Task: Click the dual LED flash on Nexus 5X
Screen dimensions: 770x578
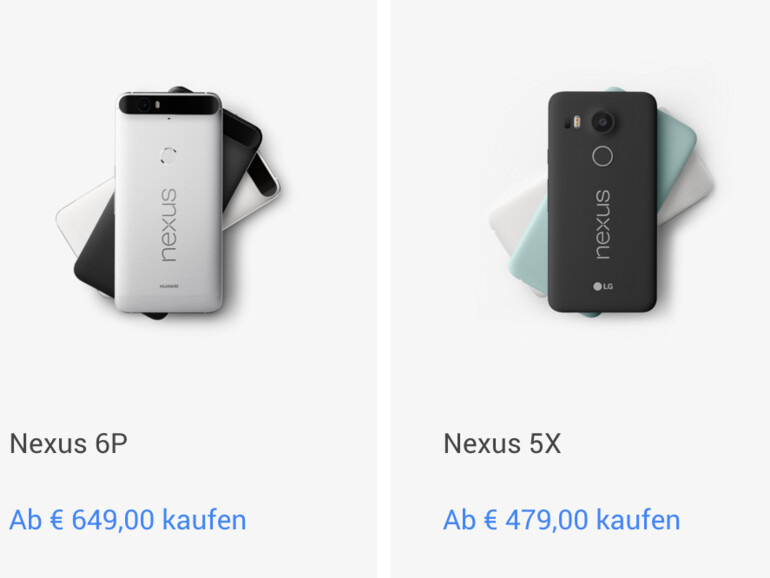Action: click(x=577, y=121)
